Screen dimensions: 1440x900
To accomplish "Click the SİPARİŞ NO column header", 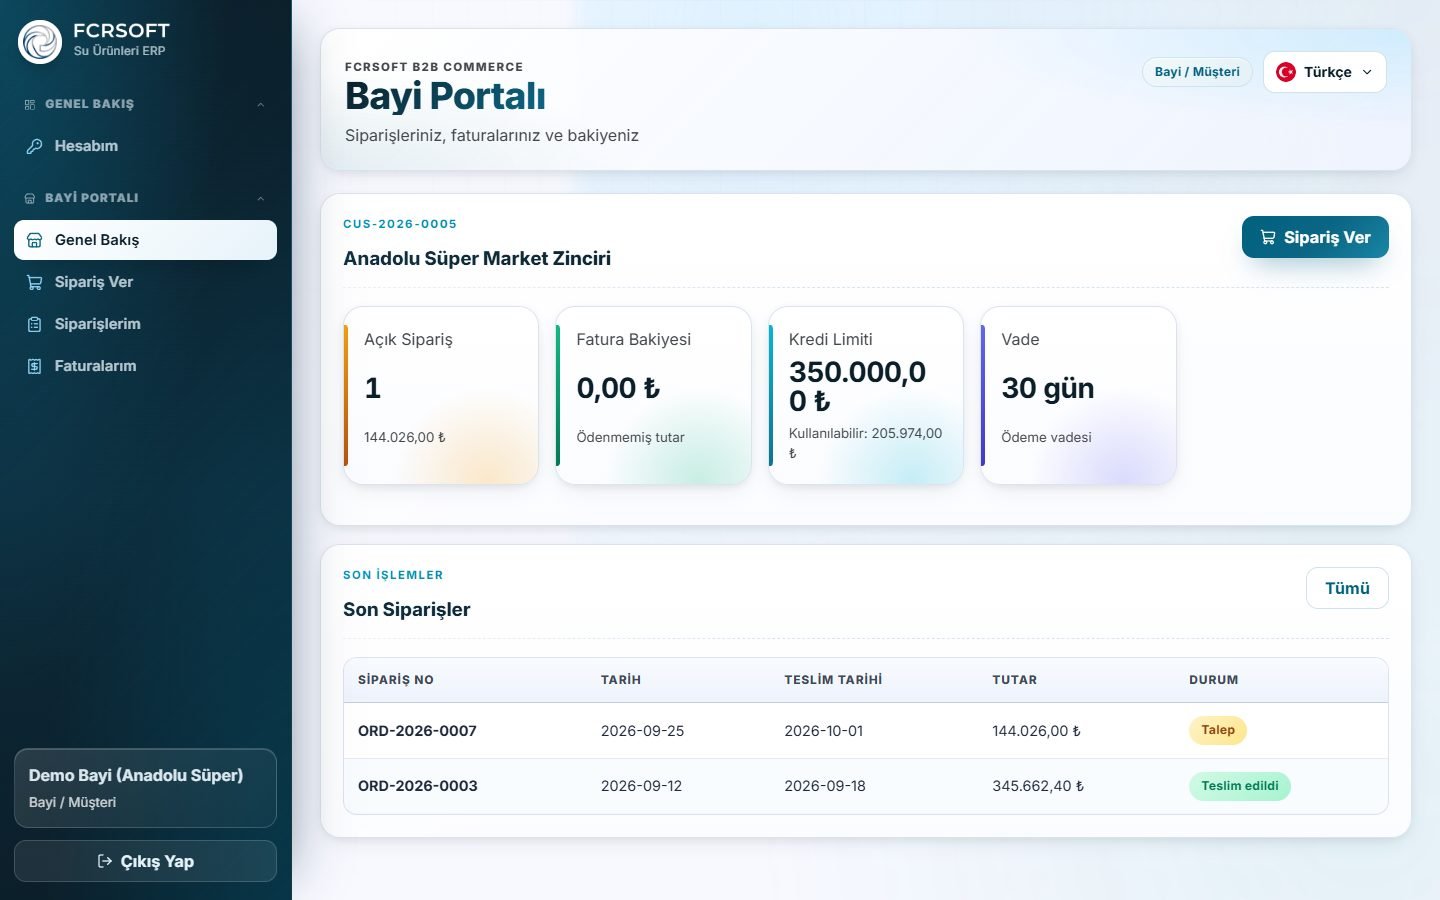I will click(396, 680).
